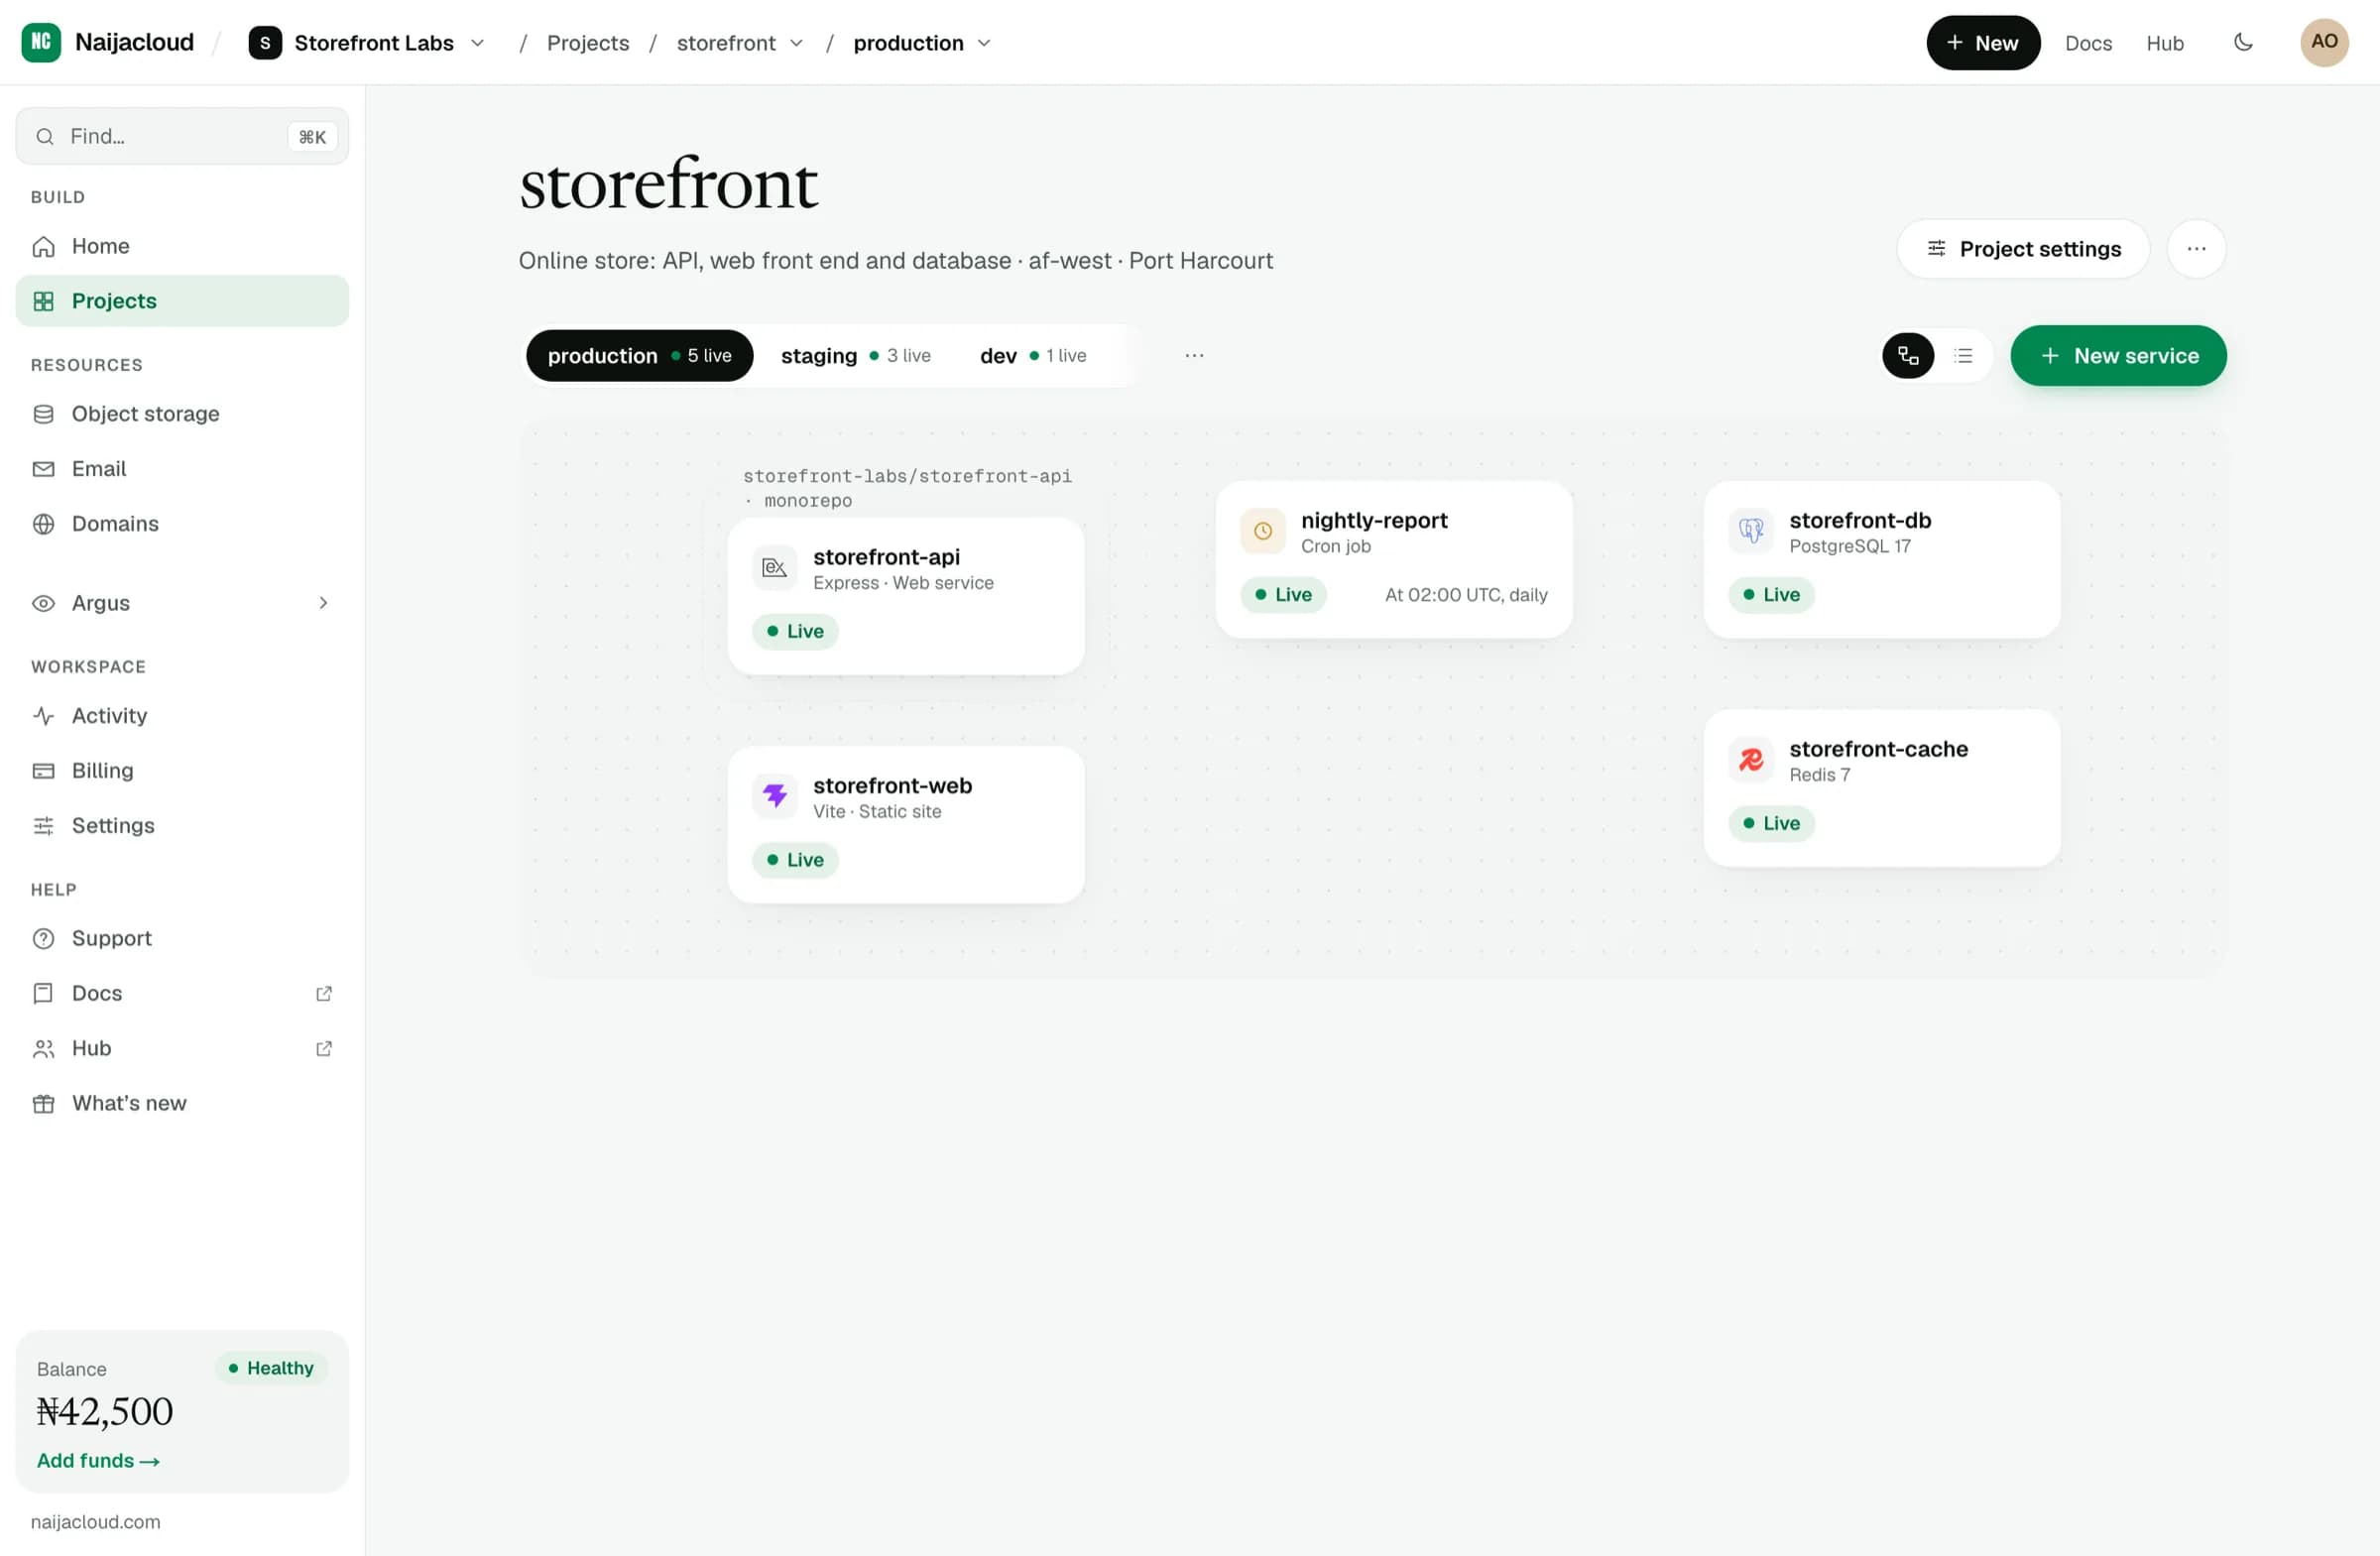2380x1556 pixels.
Task: Click the storefront-web Vite icon
Action: [x=774, y=797]
